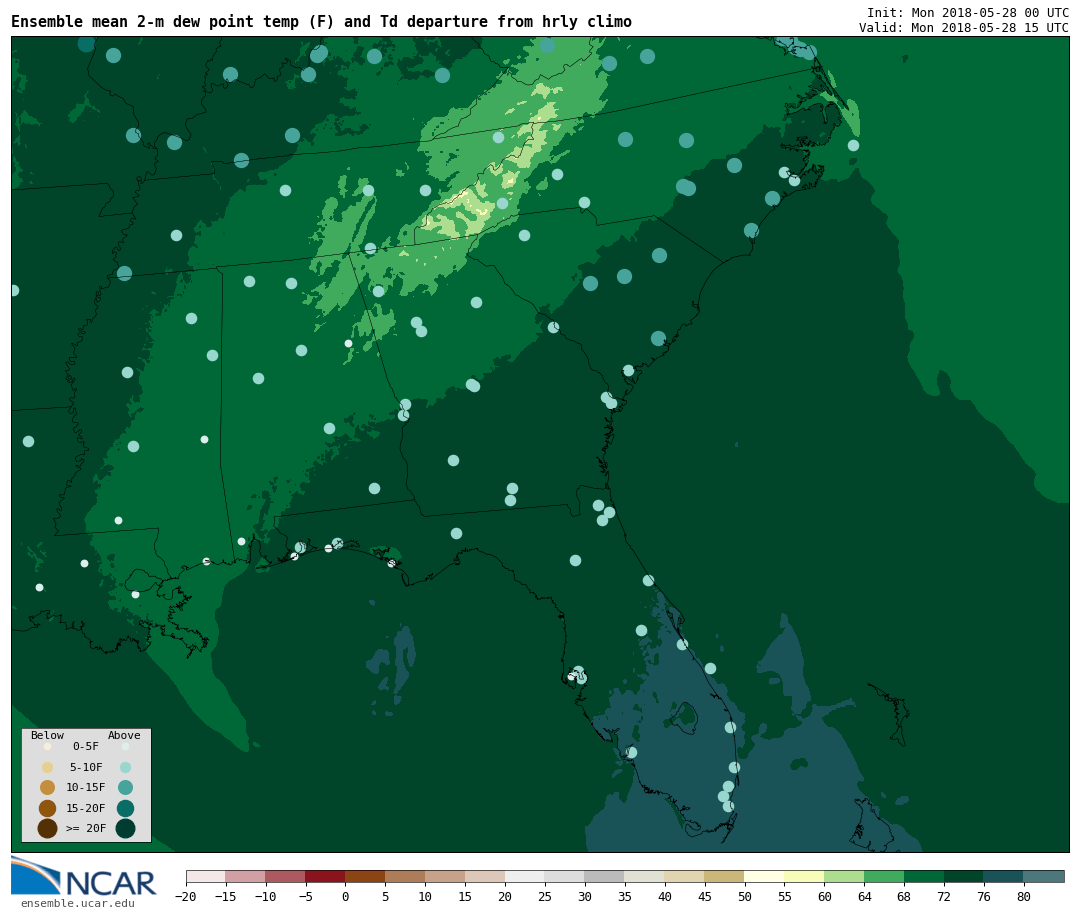This screenshot has height=915, width=1080.
Task: Pick the dark red swatch between -5 and 0
Action: click(x=325, y=876)
